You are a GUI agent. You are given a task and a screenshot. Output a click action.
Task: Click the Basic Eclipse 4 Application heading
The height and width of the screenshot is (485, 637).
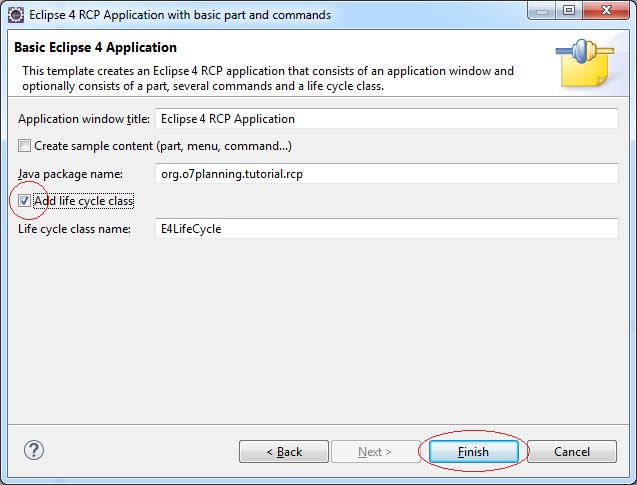[x=95, y=48]
